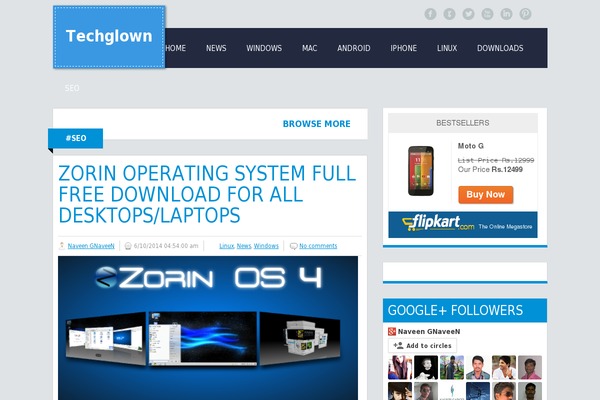The height and width of the screenshot is (400, 600).
Task: Open follower avatar of woman with long hair
Action: [400, 367]
